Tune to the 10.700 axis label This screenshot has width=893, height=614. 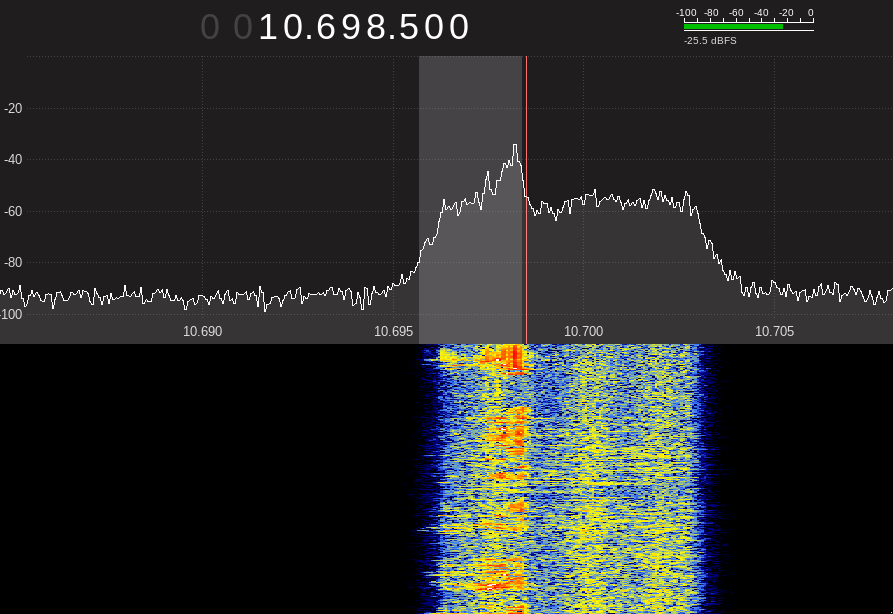click(584, 331)
